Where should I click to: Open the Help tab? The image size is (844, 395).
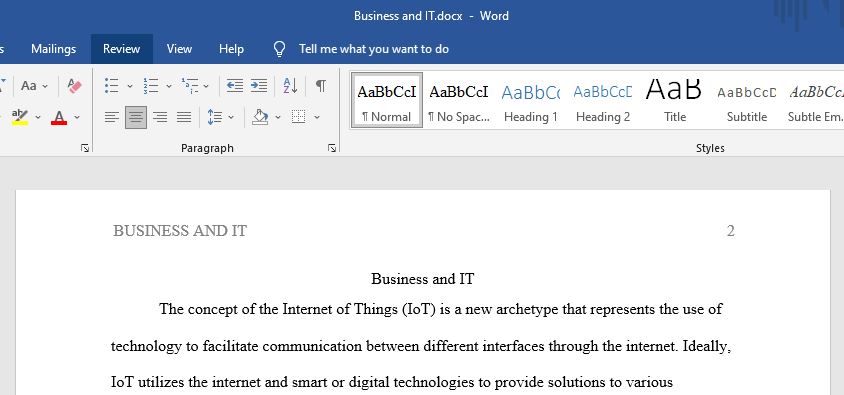pos(231,49)
